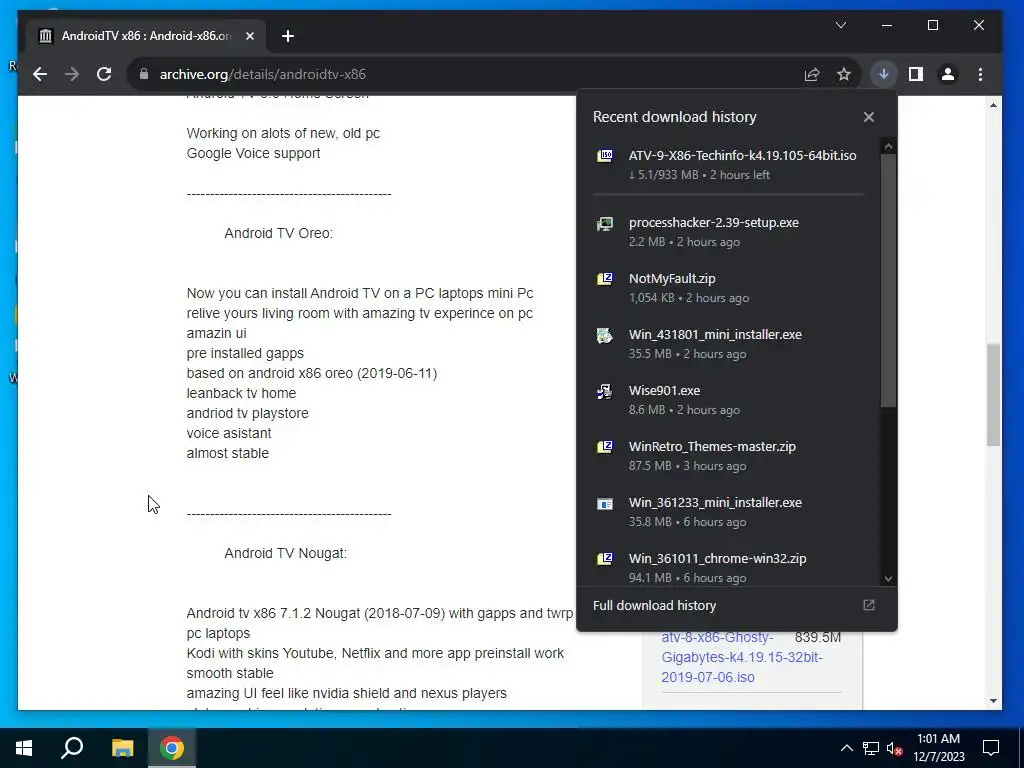This screenshot has height=768, width=1024.
Task: Click the Wise901.exe file icon
Action: (x=605, y=392)
